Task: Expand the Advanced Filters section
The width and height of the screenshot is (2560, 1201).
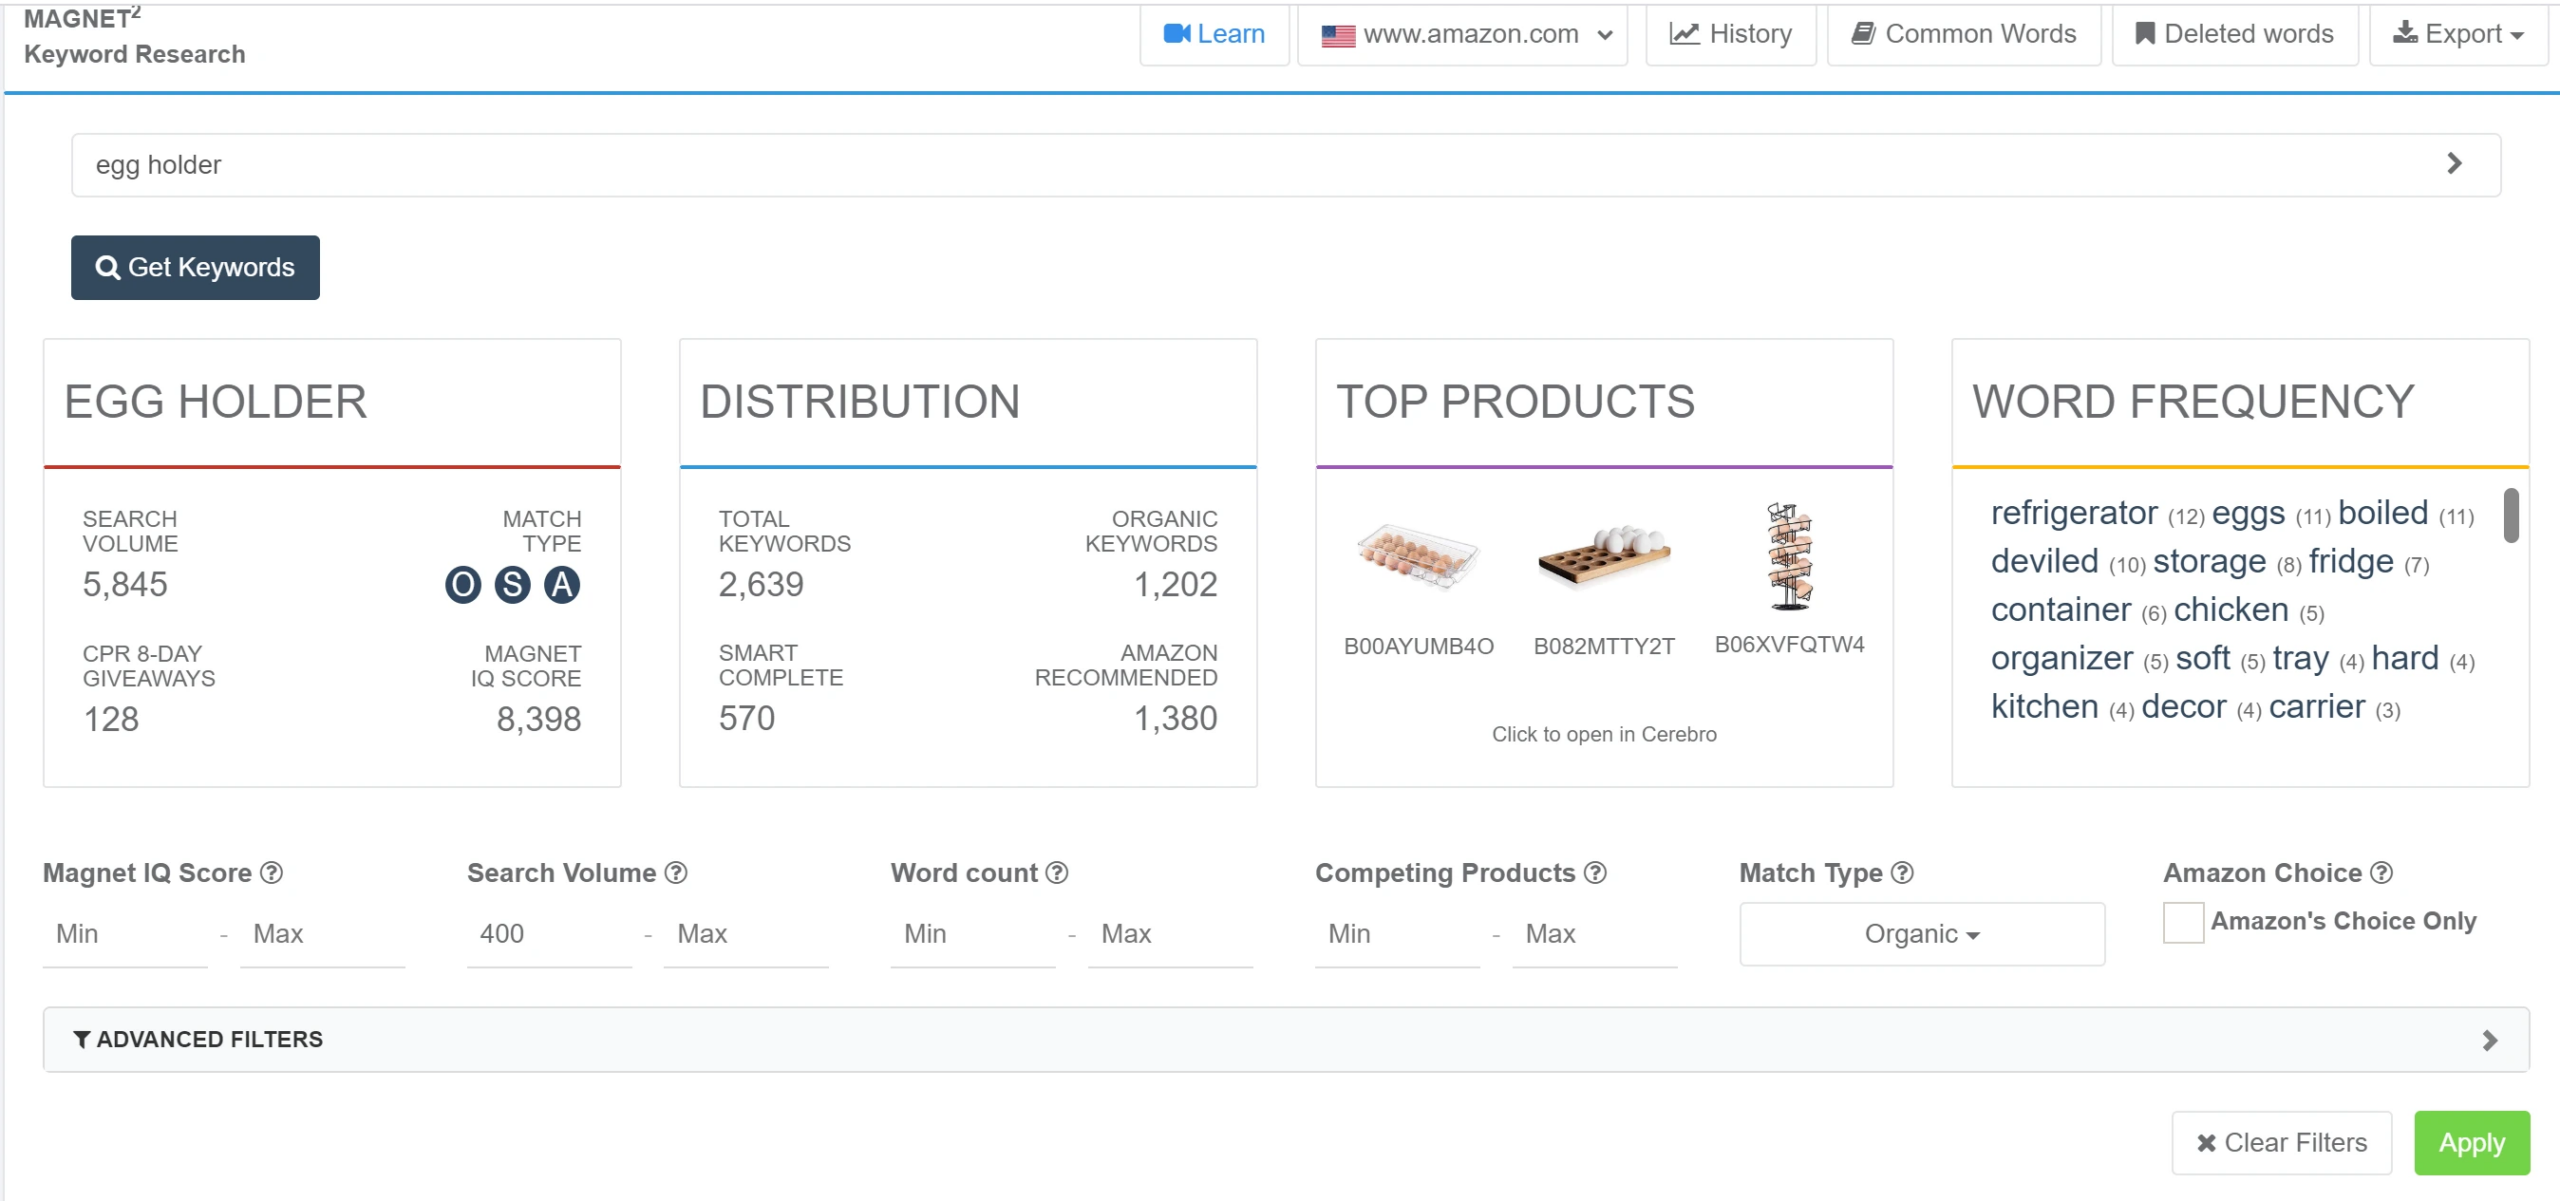Action: tap(1285, 1040)
